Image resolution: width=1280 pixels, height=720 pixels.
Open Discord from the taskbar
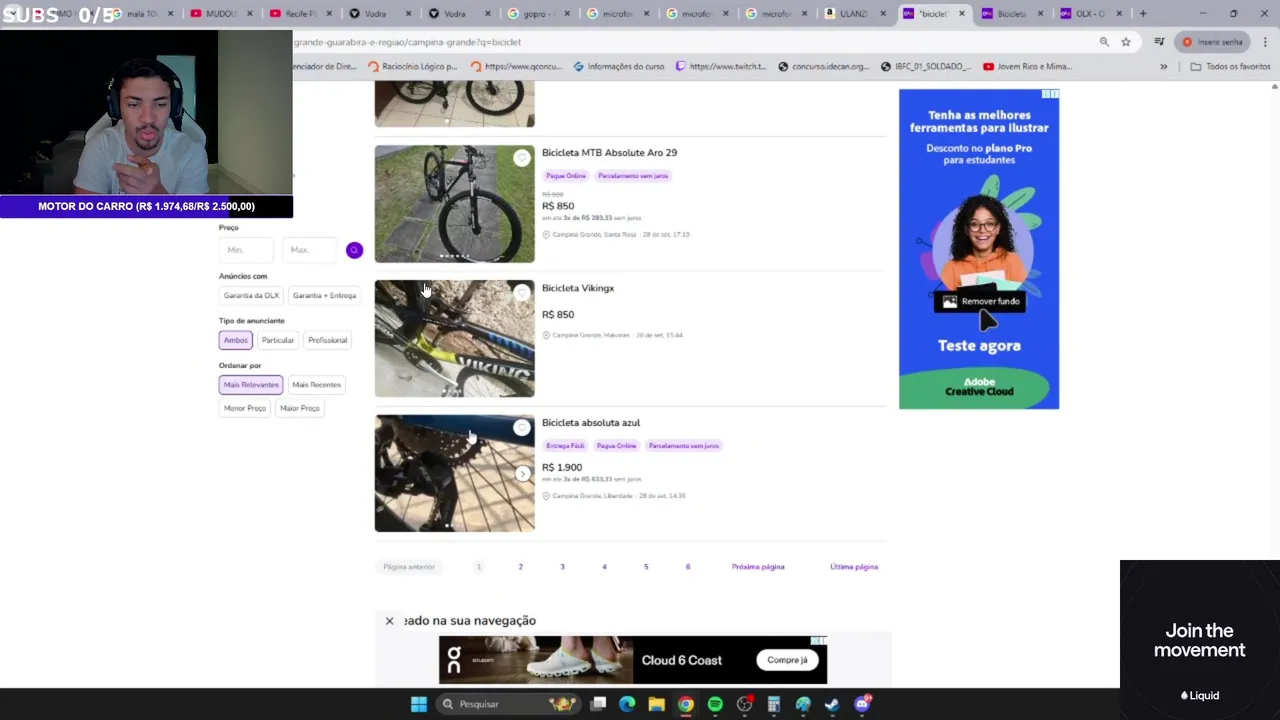862,704
